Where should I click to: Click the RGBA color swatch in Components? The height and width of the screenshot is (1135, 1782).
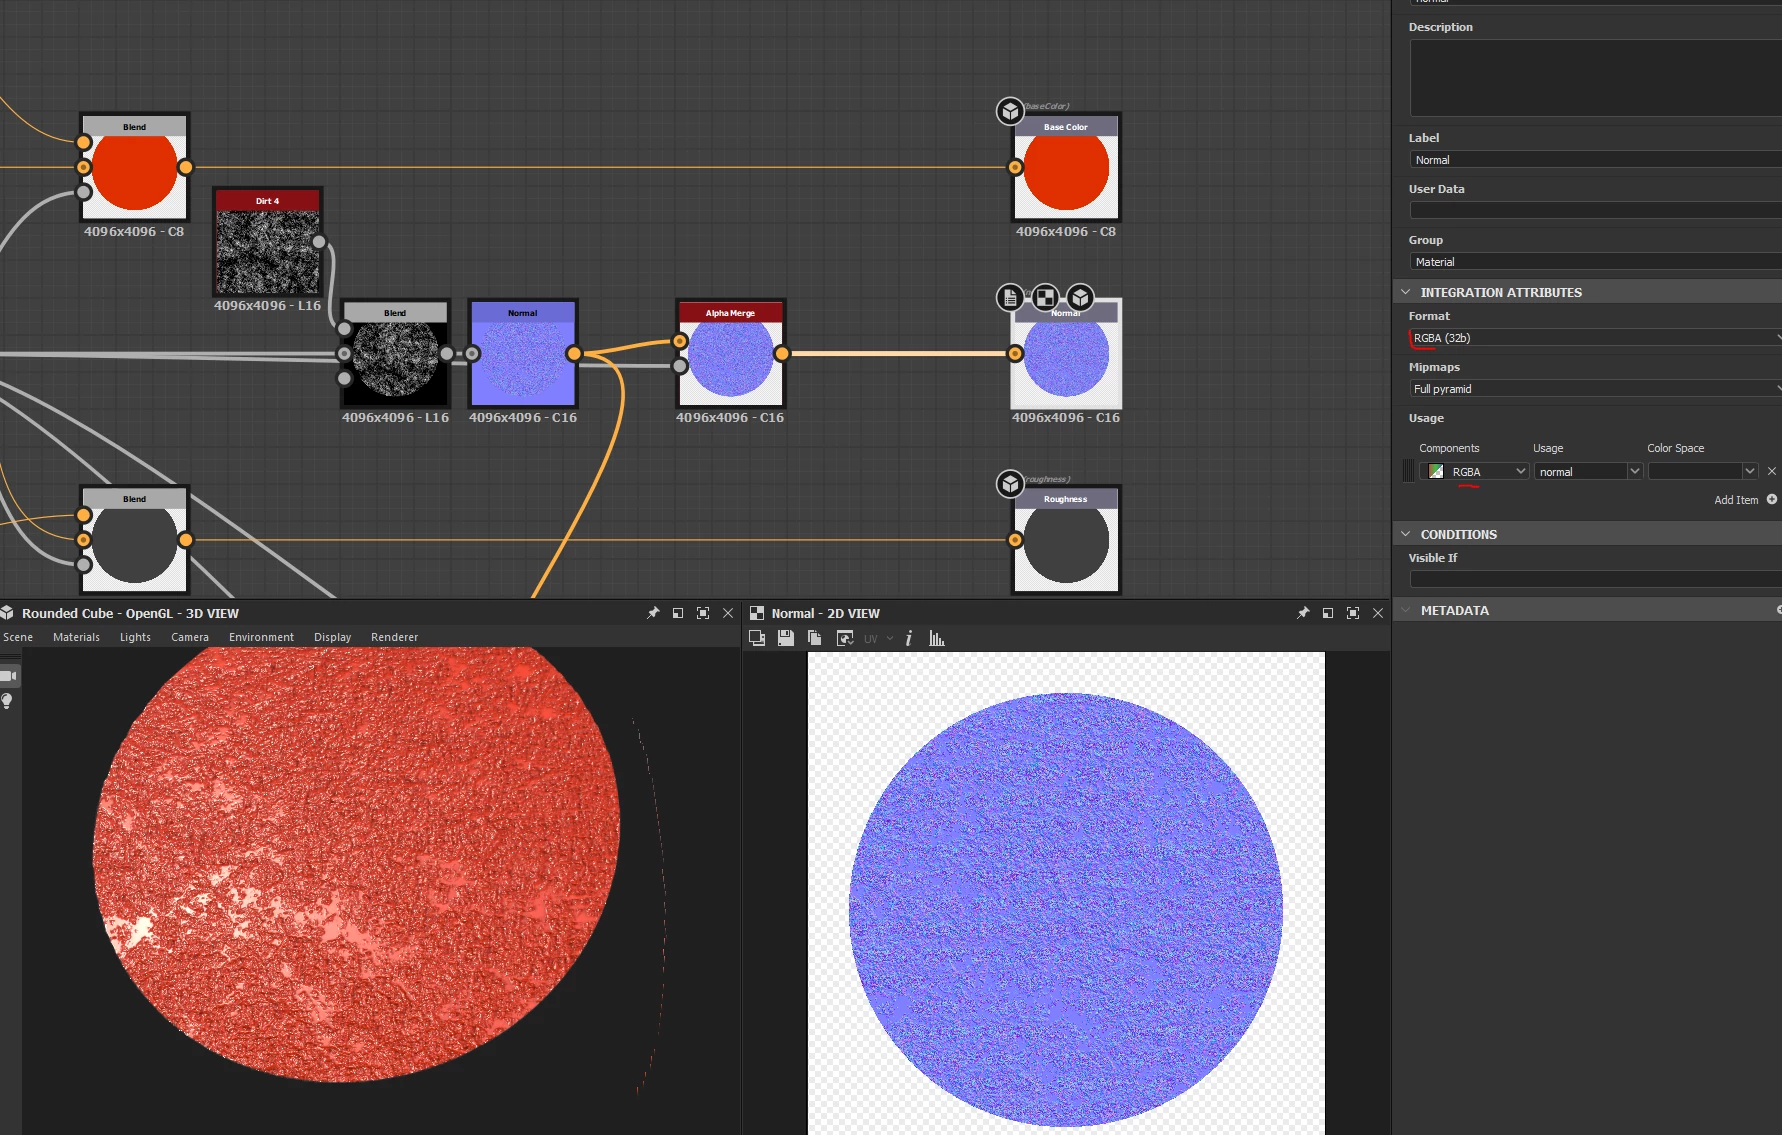coord(1436,471)
